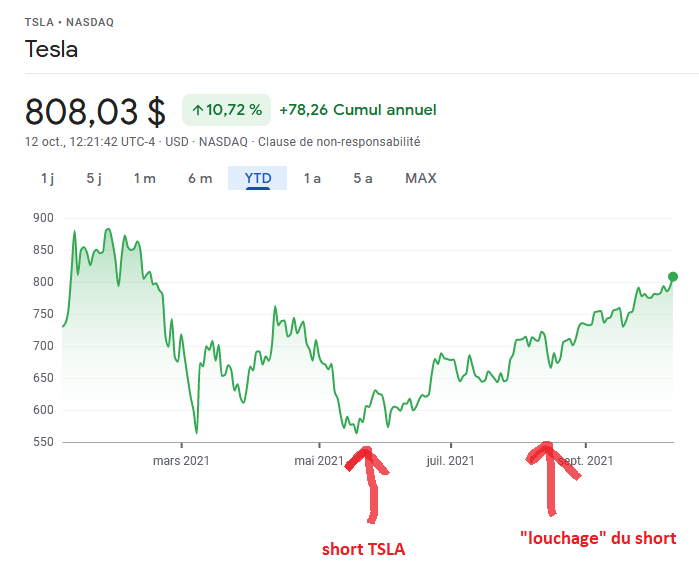Screen dimensions: 699x563
Task: Click the "sept. 2021" axis label
Action: pyautogui.click(x=585, y=460)
